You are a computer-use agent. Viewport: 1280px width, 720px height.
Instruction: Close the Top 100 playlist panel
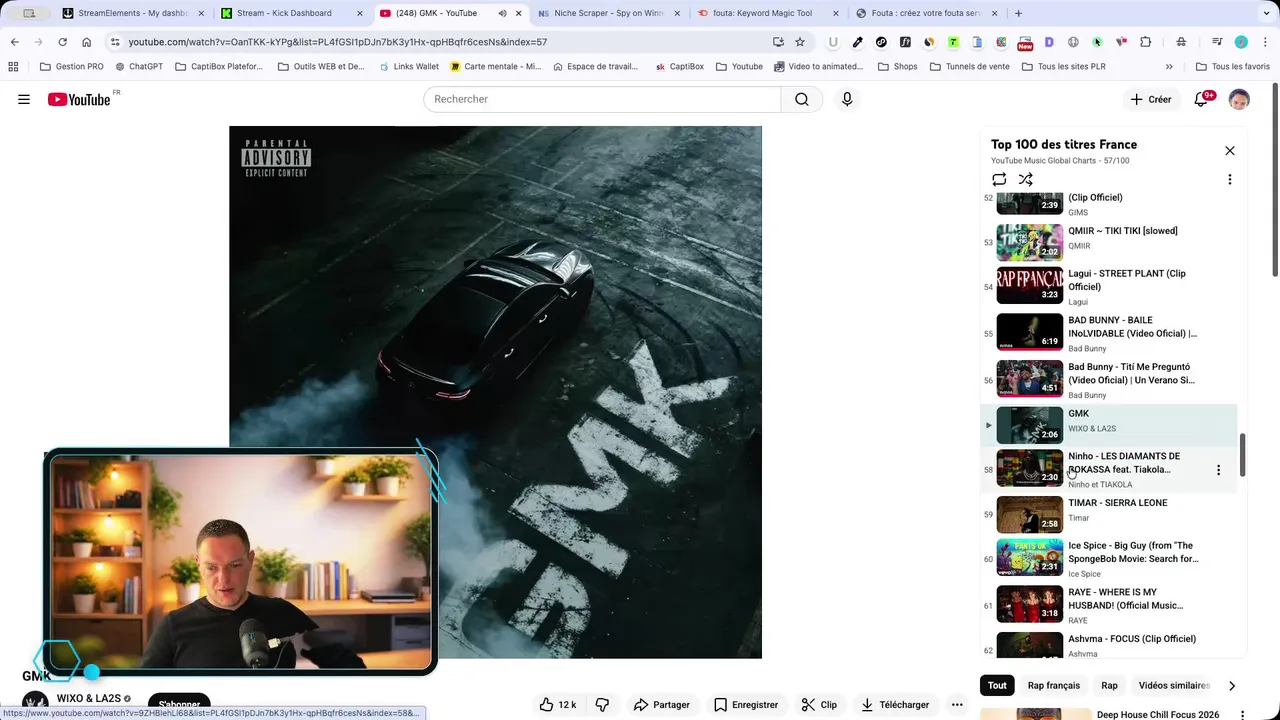pos(1230,151)
